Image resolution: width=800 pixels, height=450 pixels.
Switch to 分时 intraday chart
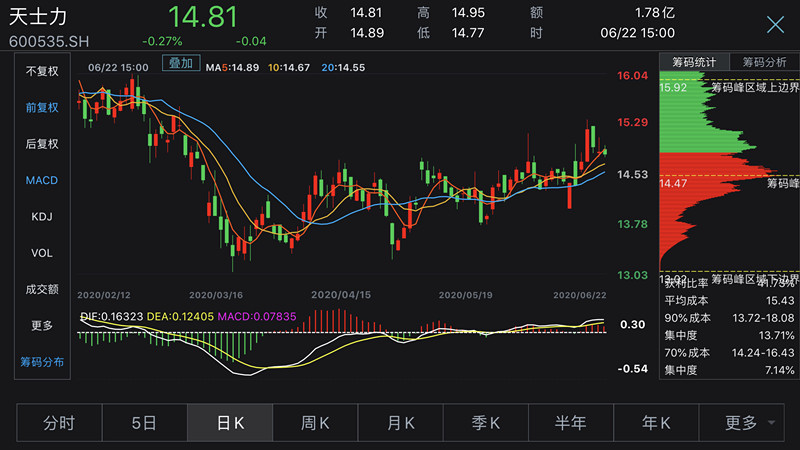[x=59, y=422]
